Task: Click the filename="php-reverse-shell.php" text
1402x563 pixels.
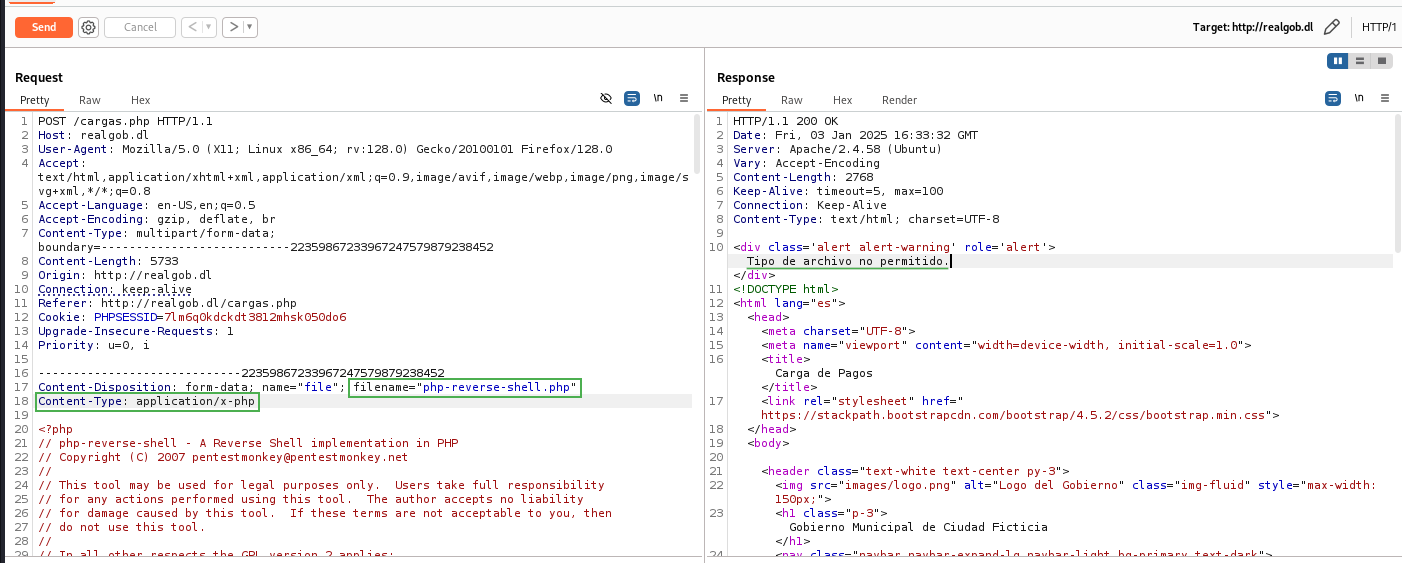Action: (x=466, y=387)
